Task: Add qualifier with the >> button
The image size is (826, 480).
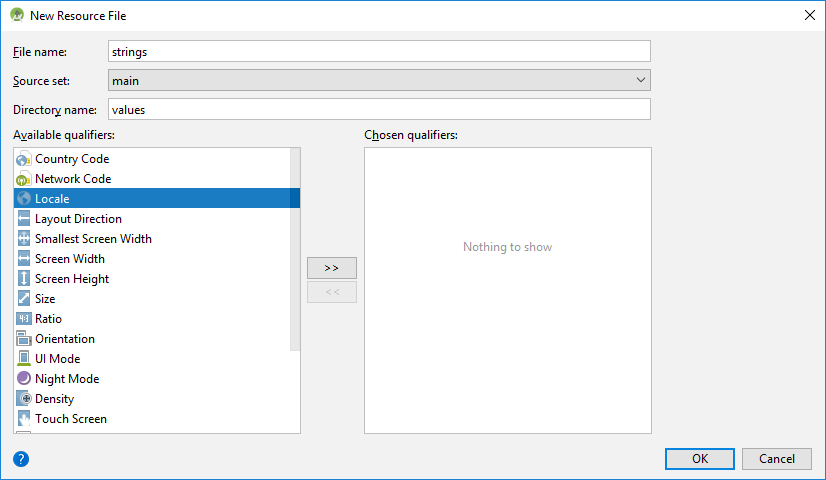Action: point(332,268)
